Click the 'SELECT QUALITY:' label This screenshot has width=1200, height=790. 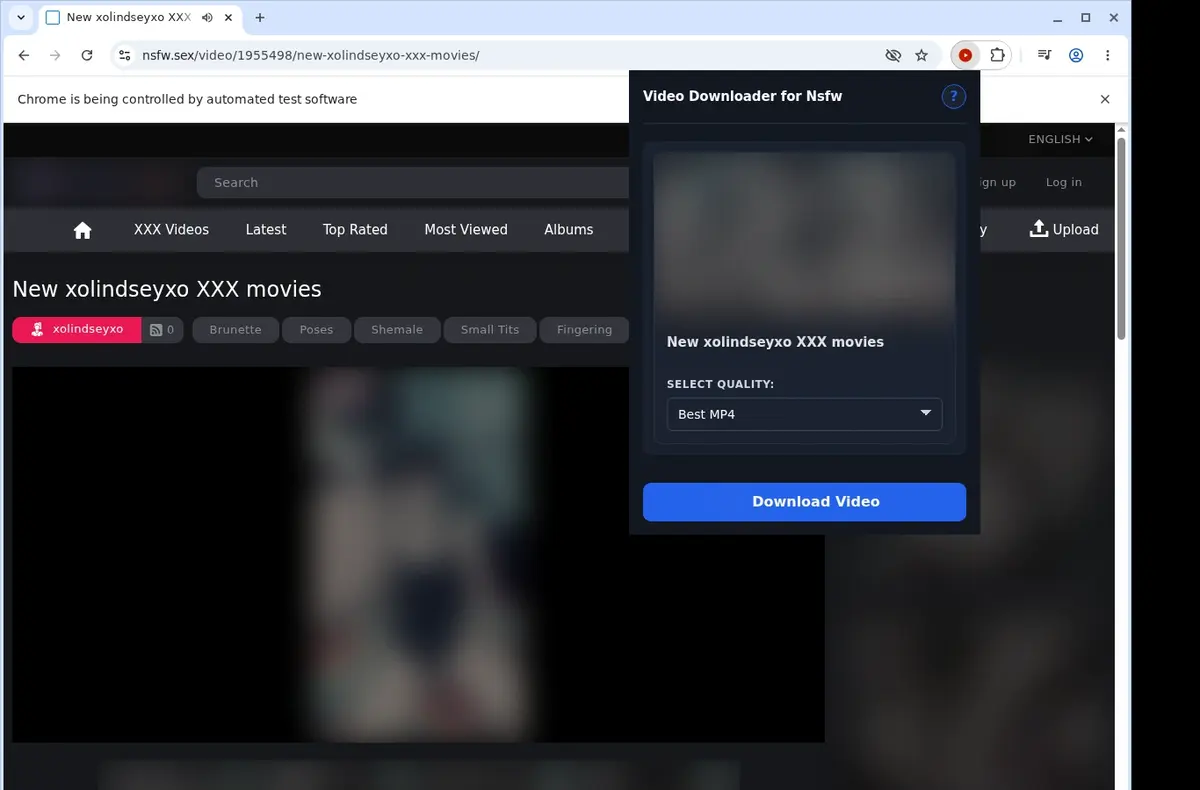720,384
